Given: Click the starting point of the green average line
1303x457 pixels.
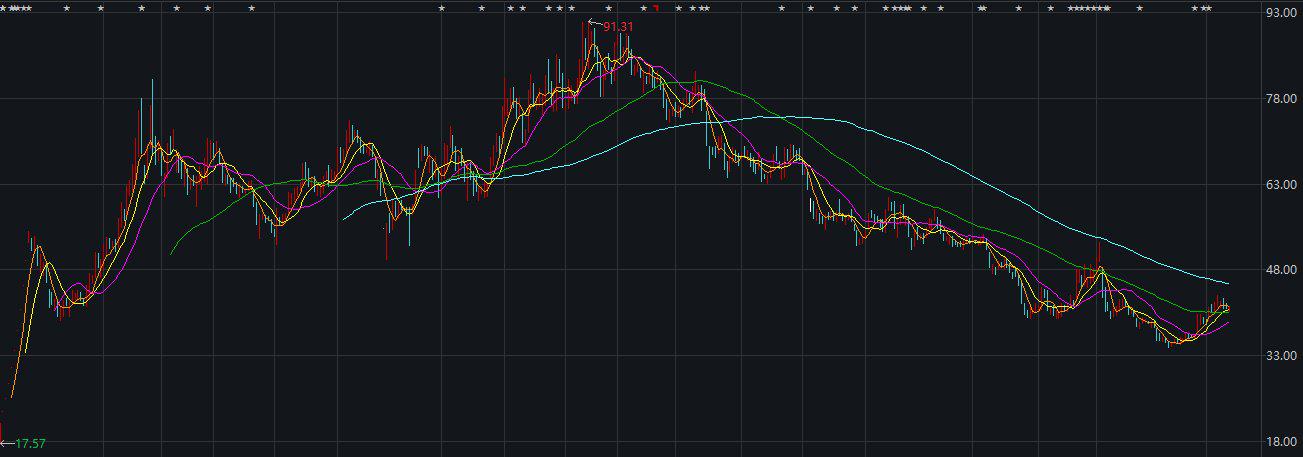Looking at the screenshot, I should coord(171,253).
